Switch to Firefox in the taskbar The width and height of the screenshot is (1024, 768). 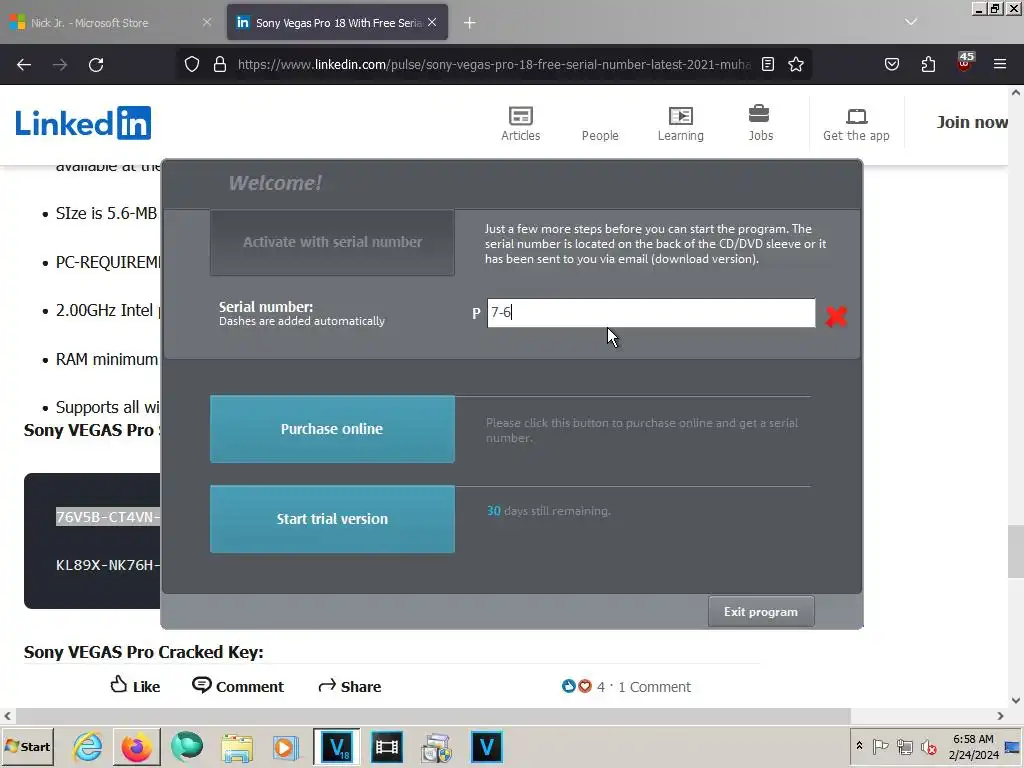click(136, 747)
